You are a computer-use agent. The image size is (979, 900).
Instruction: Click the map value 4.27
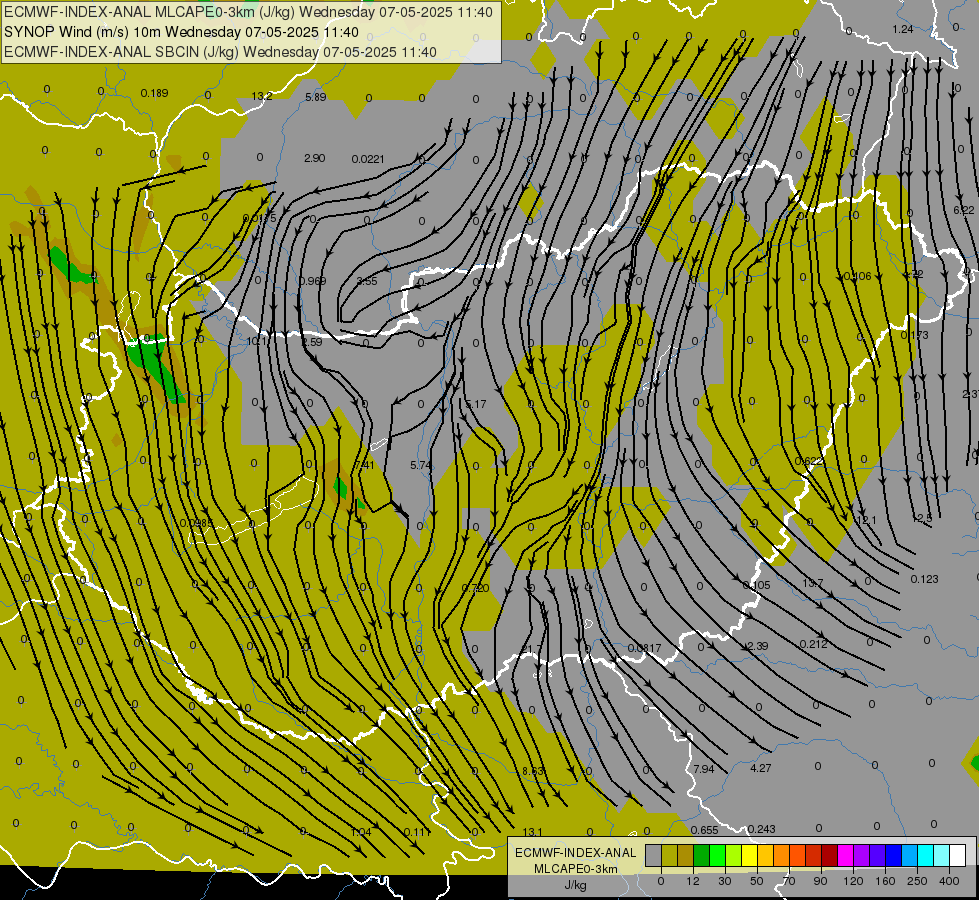760,768
